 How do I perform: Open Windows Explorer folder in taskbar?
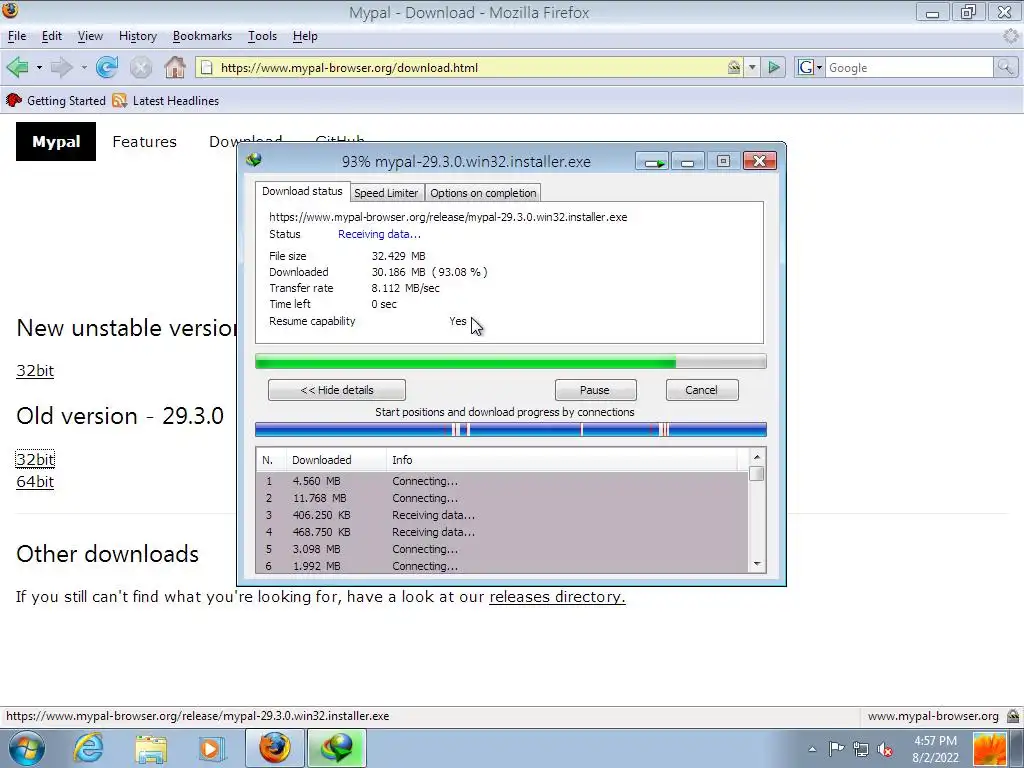tap(151, 748)
